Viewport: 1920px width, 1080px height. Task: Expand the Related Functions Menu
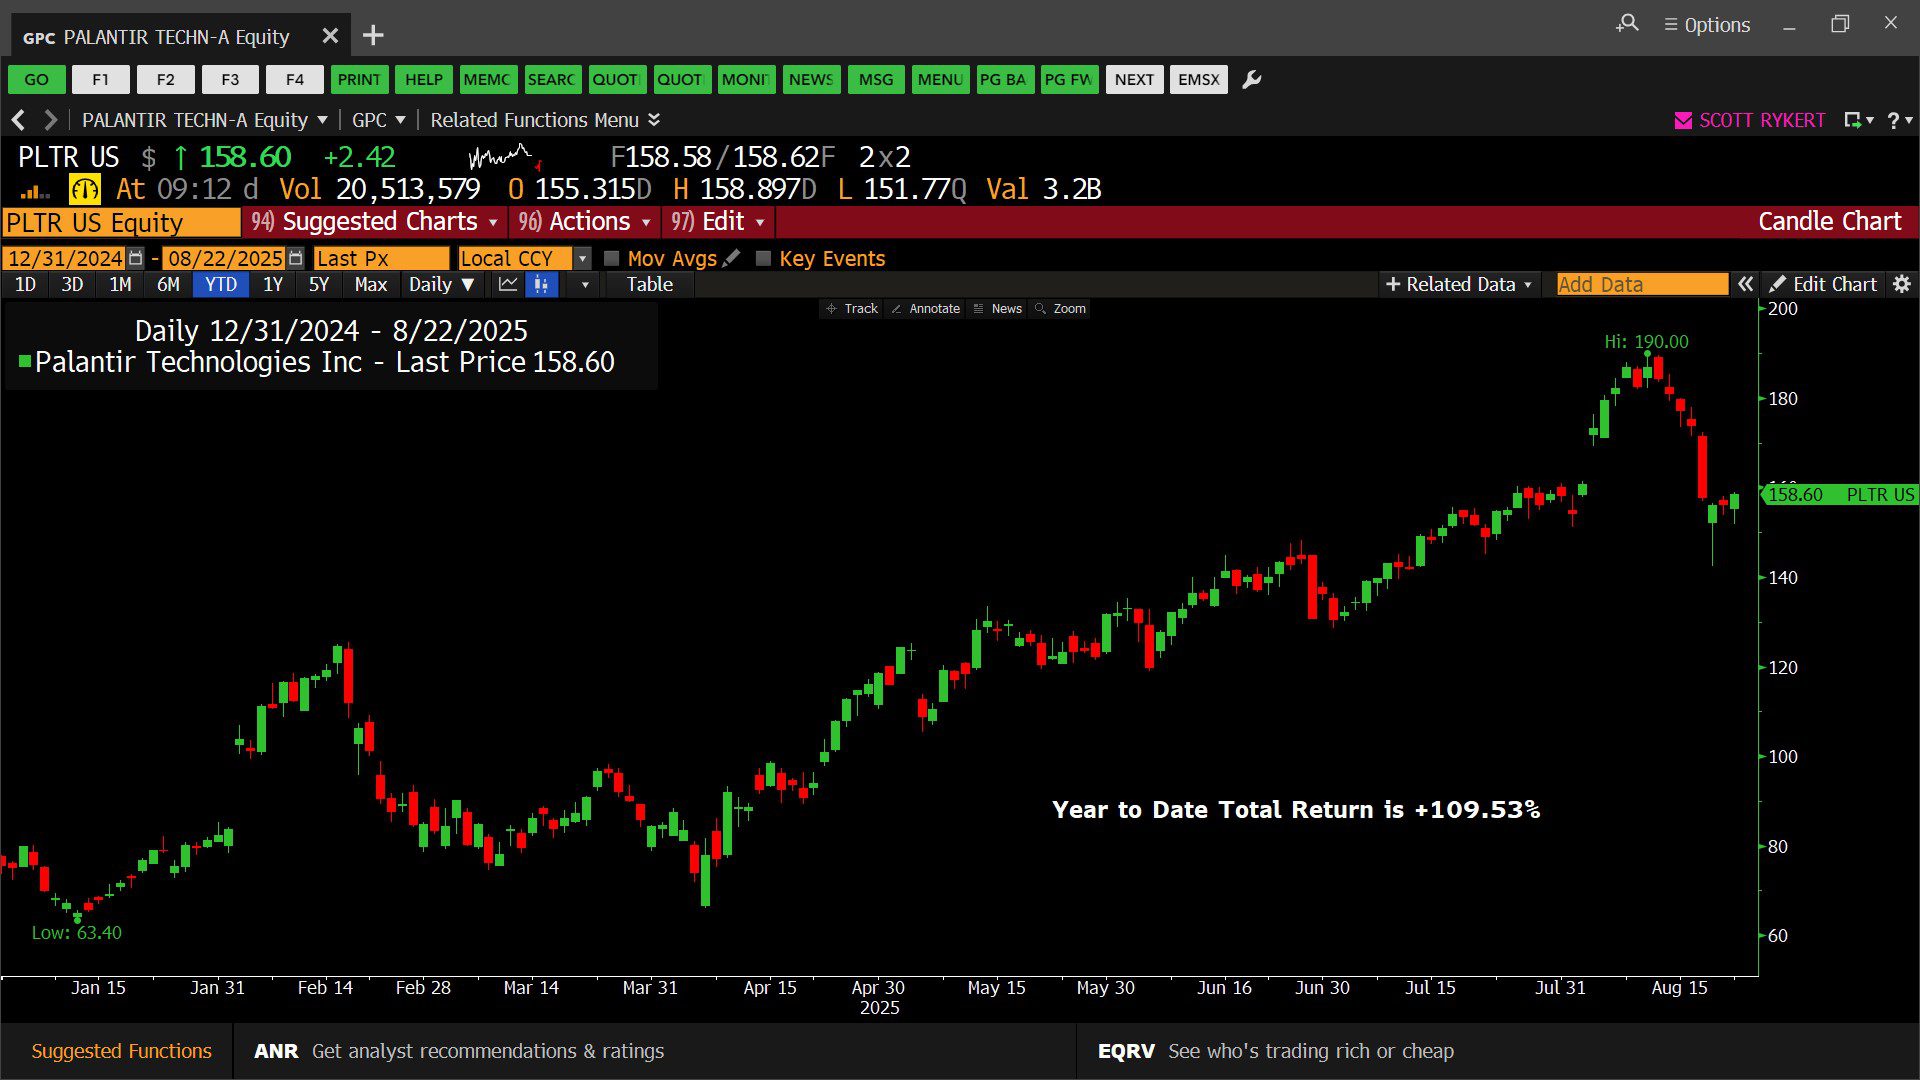[545, 120]
